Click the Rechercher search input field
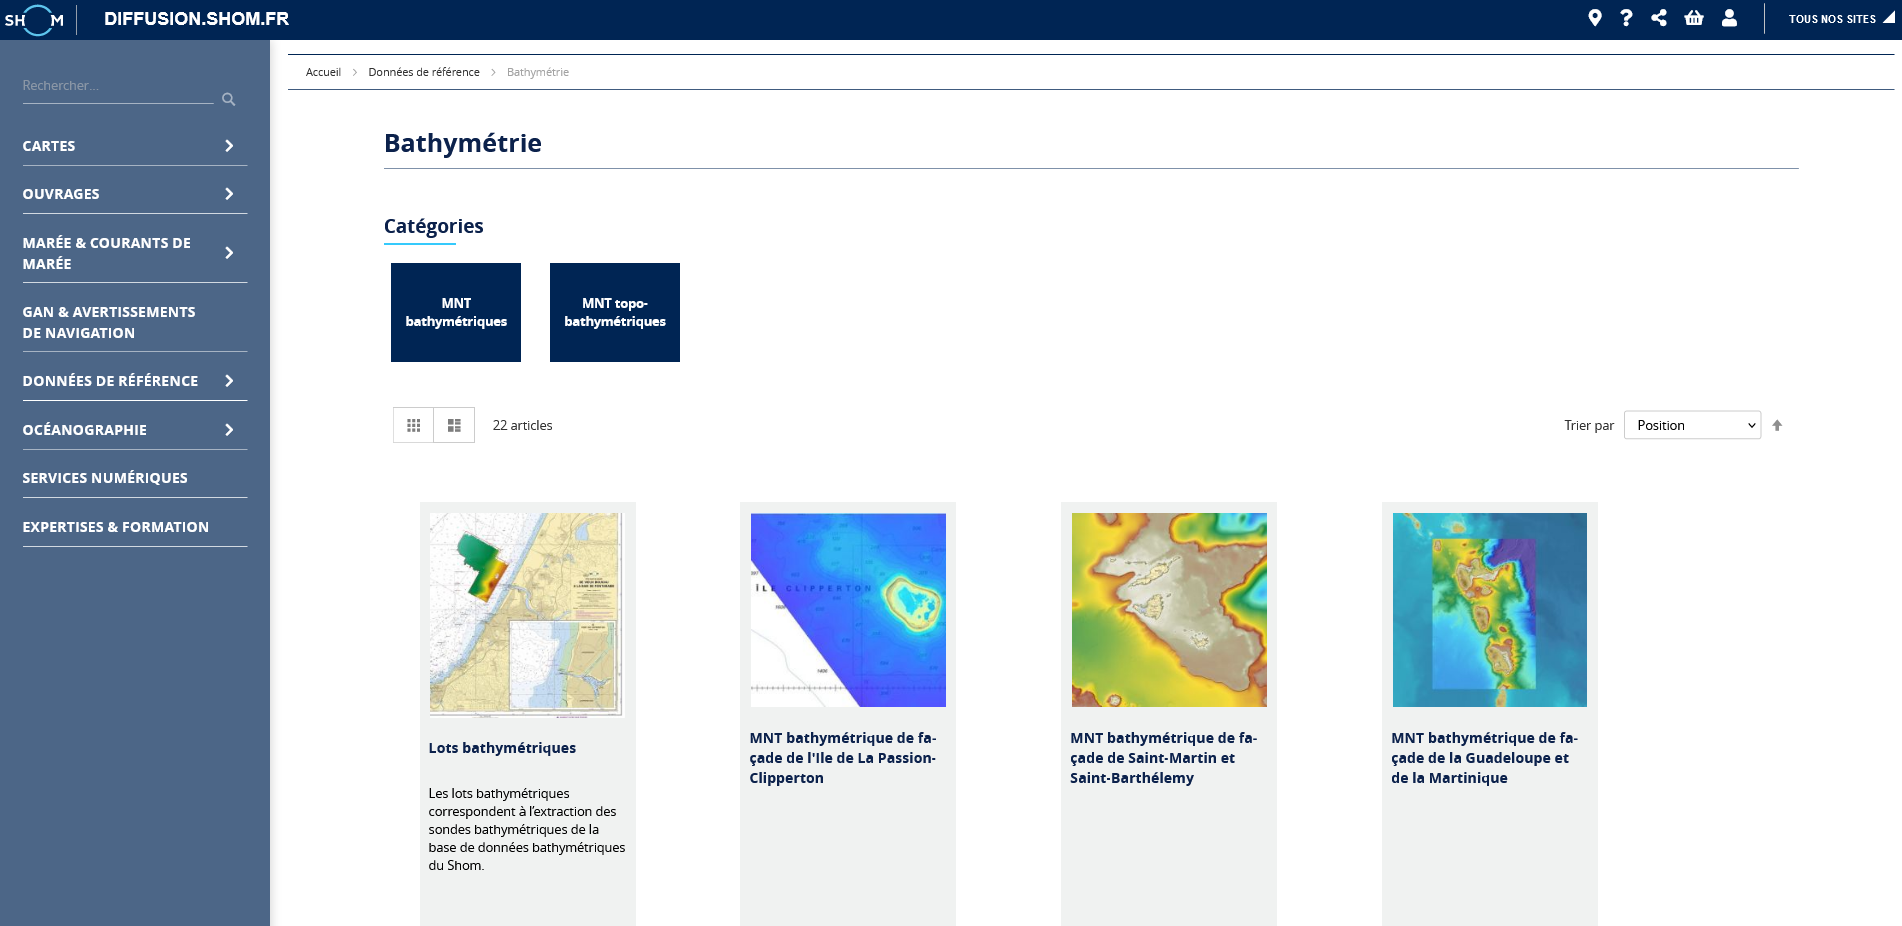 pos(116,86)
